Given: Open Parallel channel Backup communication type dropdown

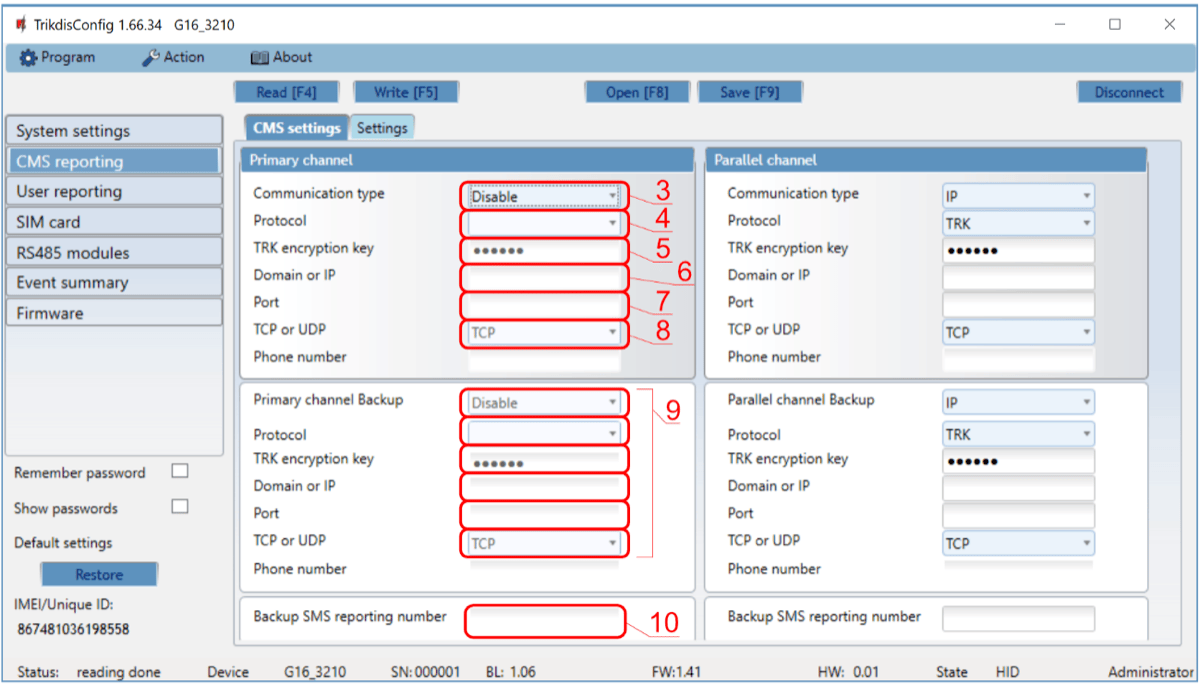Looking at the screenshot, I should coord(1018,402).
